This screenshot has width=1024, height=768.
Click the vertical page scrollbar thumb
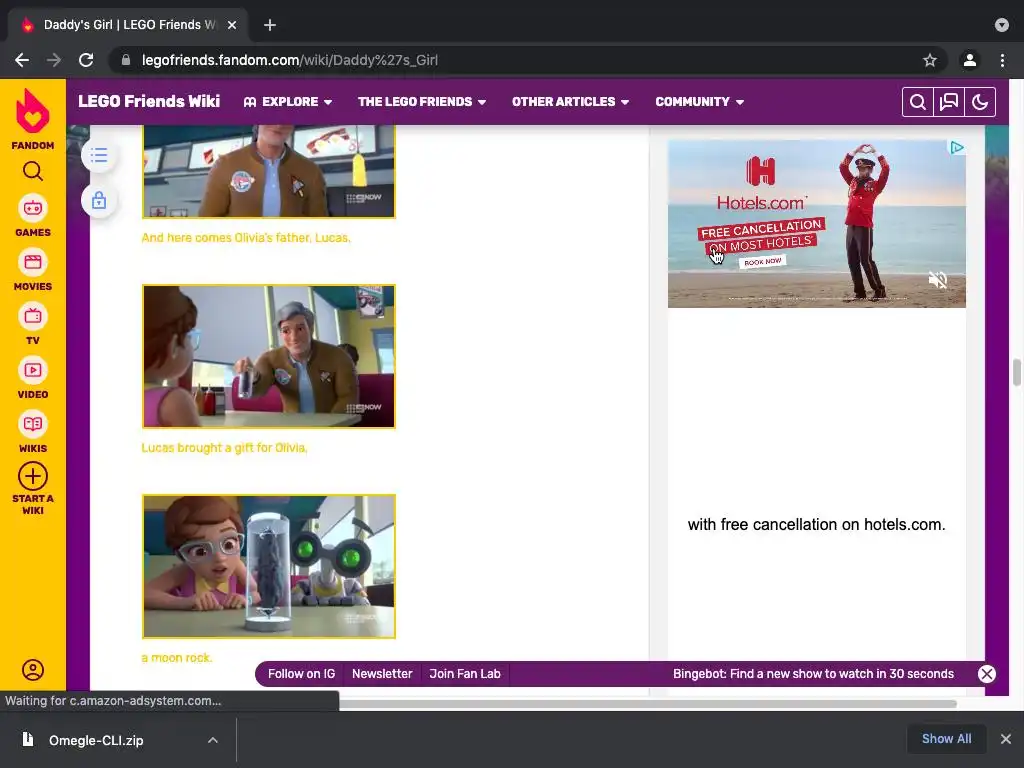[x=1016, y=372]
